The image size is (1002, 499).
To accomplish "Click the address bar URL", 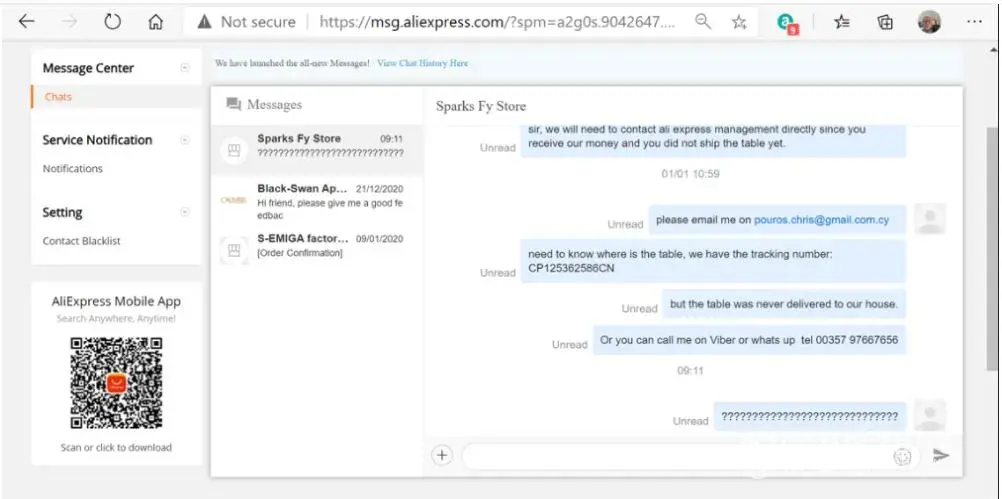I will [497, 22].
